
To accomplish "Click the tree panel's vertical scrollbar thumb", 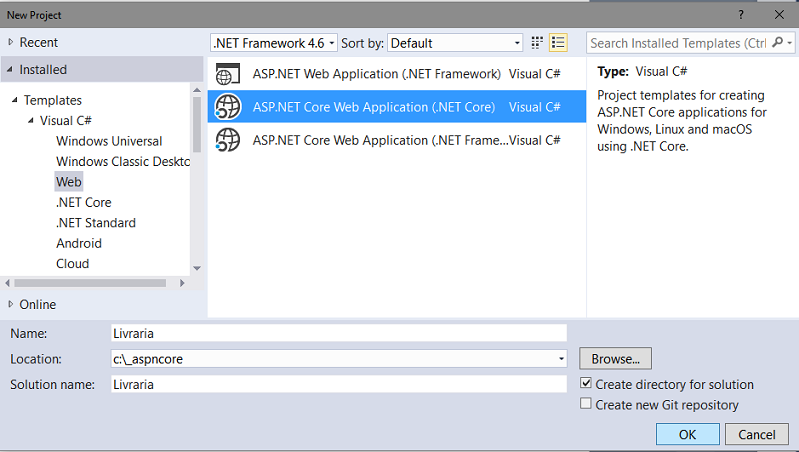I will click(x=197, y=124).
